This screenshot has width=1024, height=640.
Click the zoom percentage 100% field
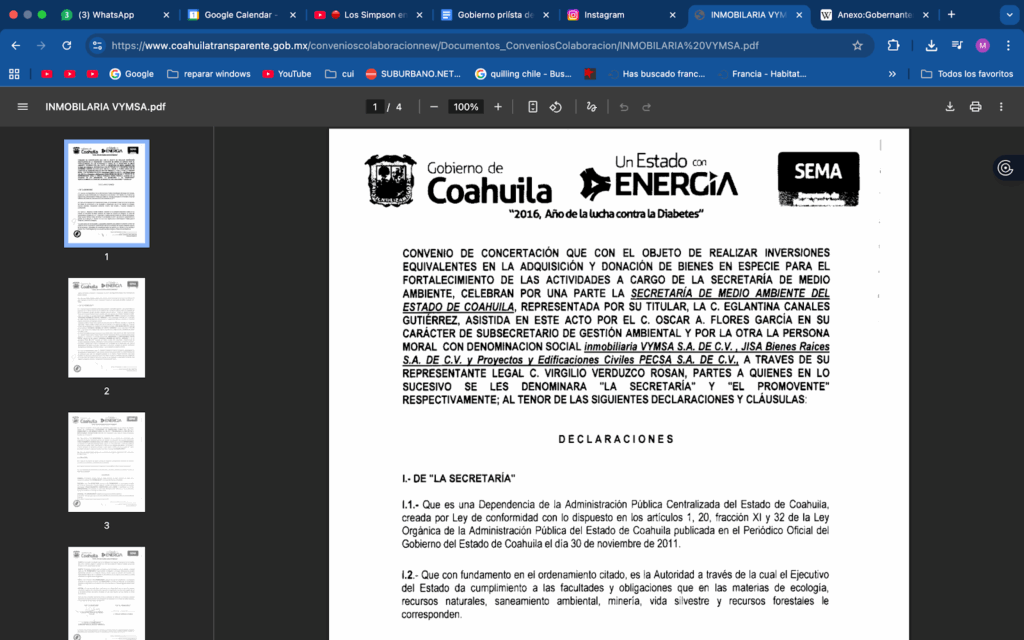466,107
